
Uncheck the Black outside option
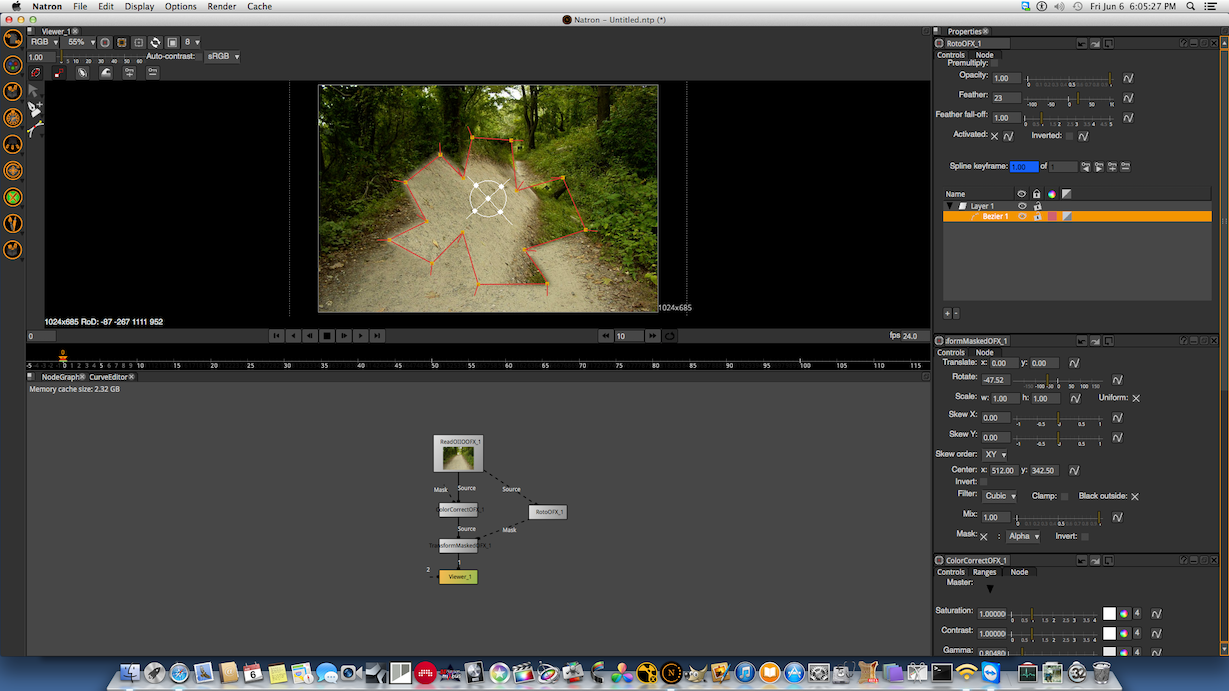(1135, 496)
